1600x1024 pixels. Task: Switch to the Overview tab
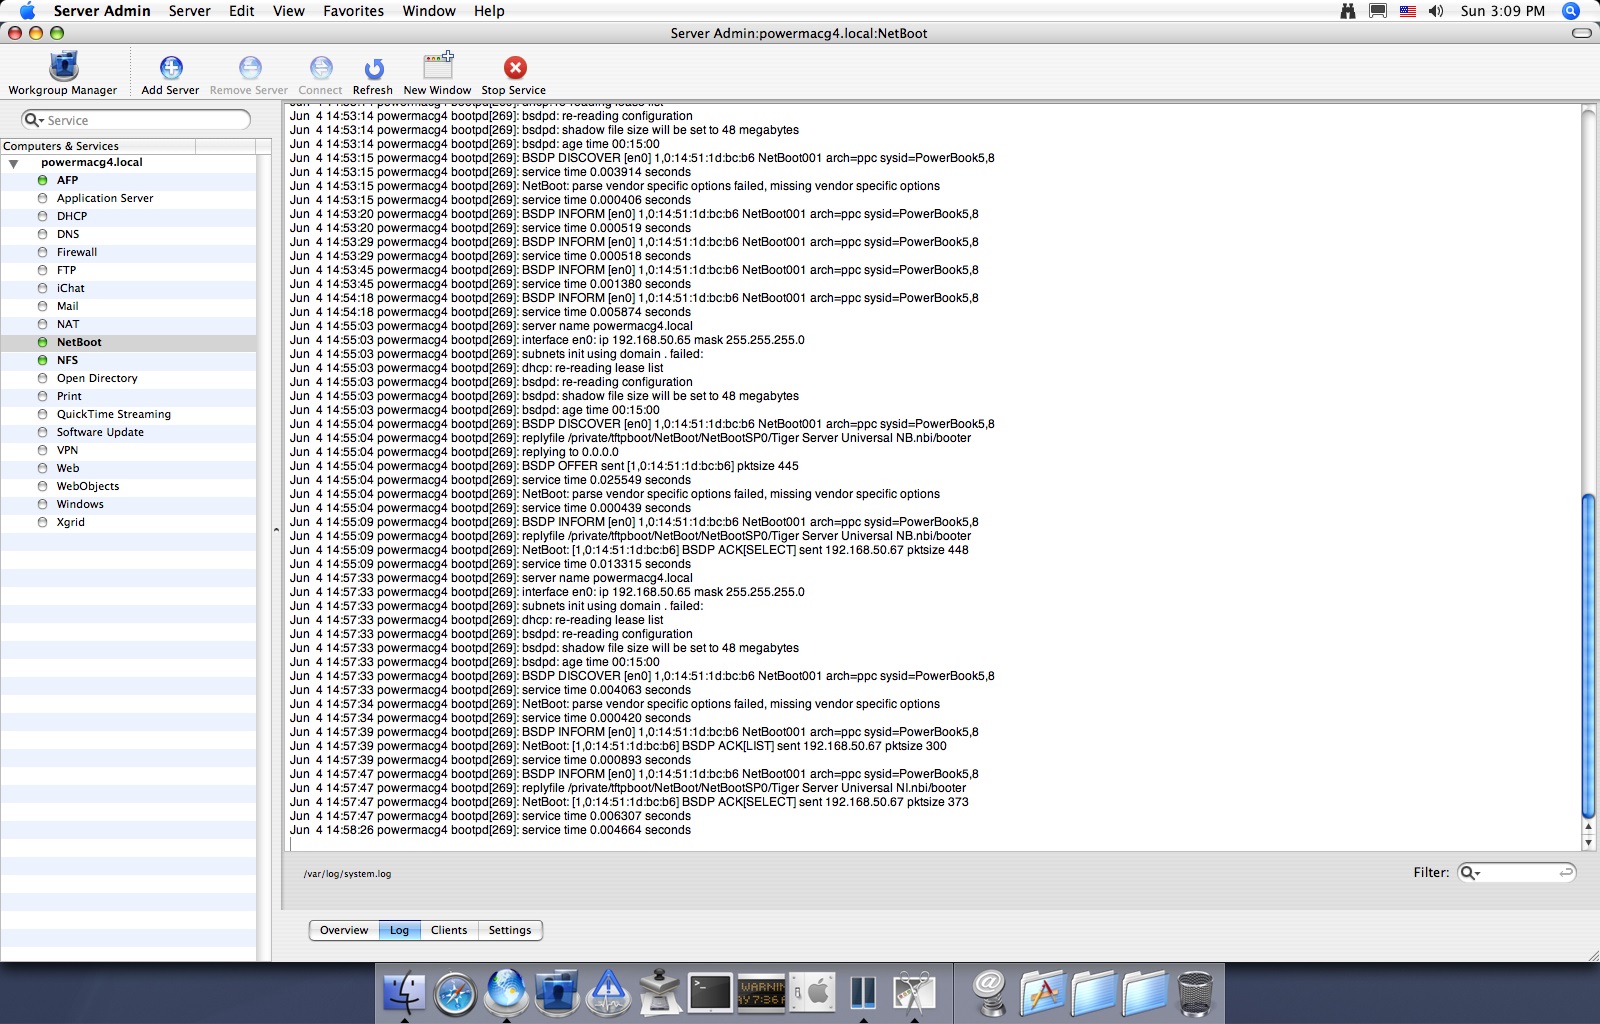[344, 930]
